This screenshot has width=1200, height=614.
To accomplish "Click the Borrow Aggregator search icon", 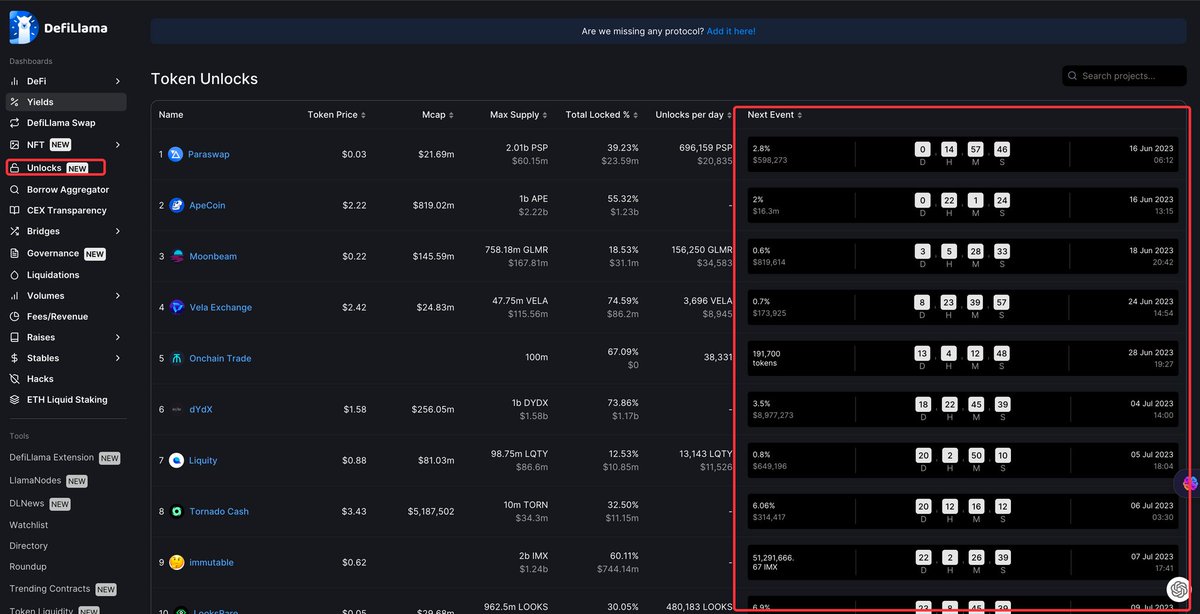I will pos(15,189).
